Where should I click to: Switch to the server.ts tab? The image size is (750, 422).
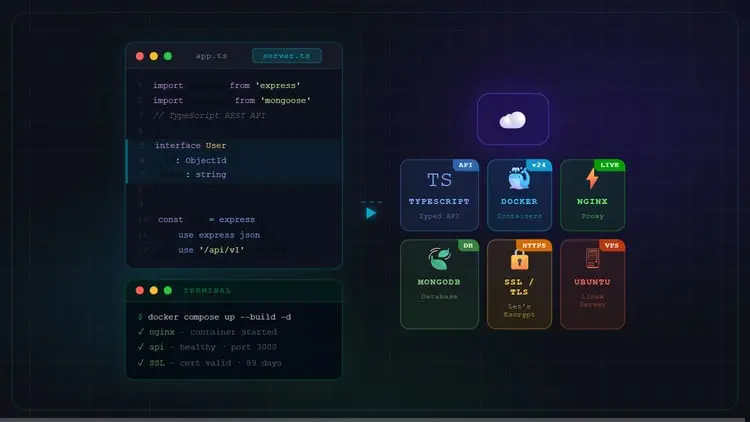tap(287, 56)
